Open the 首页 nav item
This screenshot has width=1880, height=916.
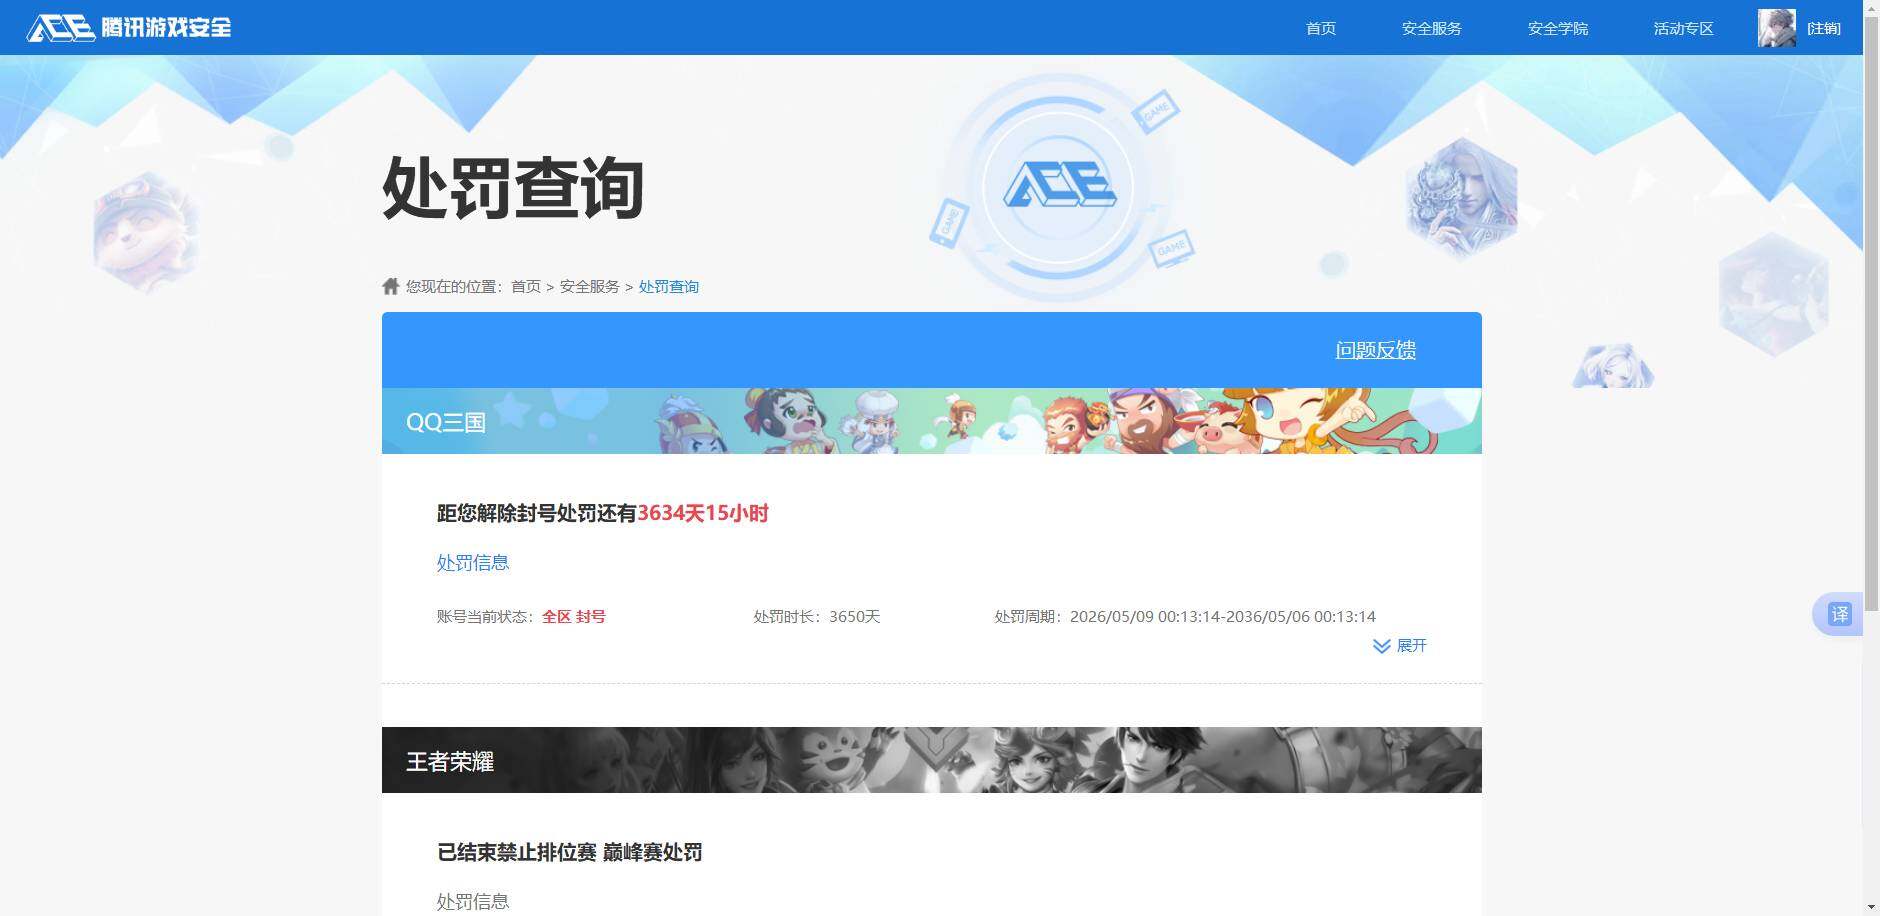click(x=1321, y=28)
